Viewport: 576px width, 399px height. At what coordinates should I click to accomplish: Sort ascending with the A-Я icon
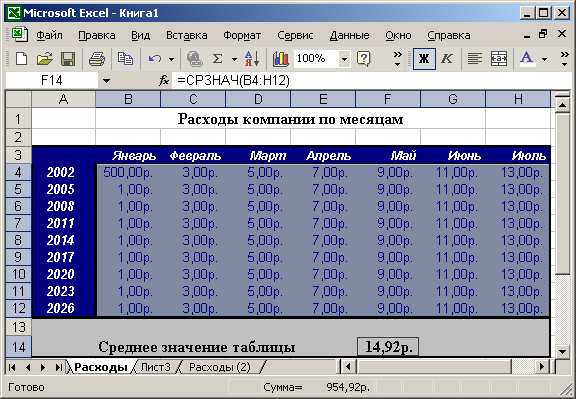pyautogui.click(x=252, y=58)
